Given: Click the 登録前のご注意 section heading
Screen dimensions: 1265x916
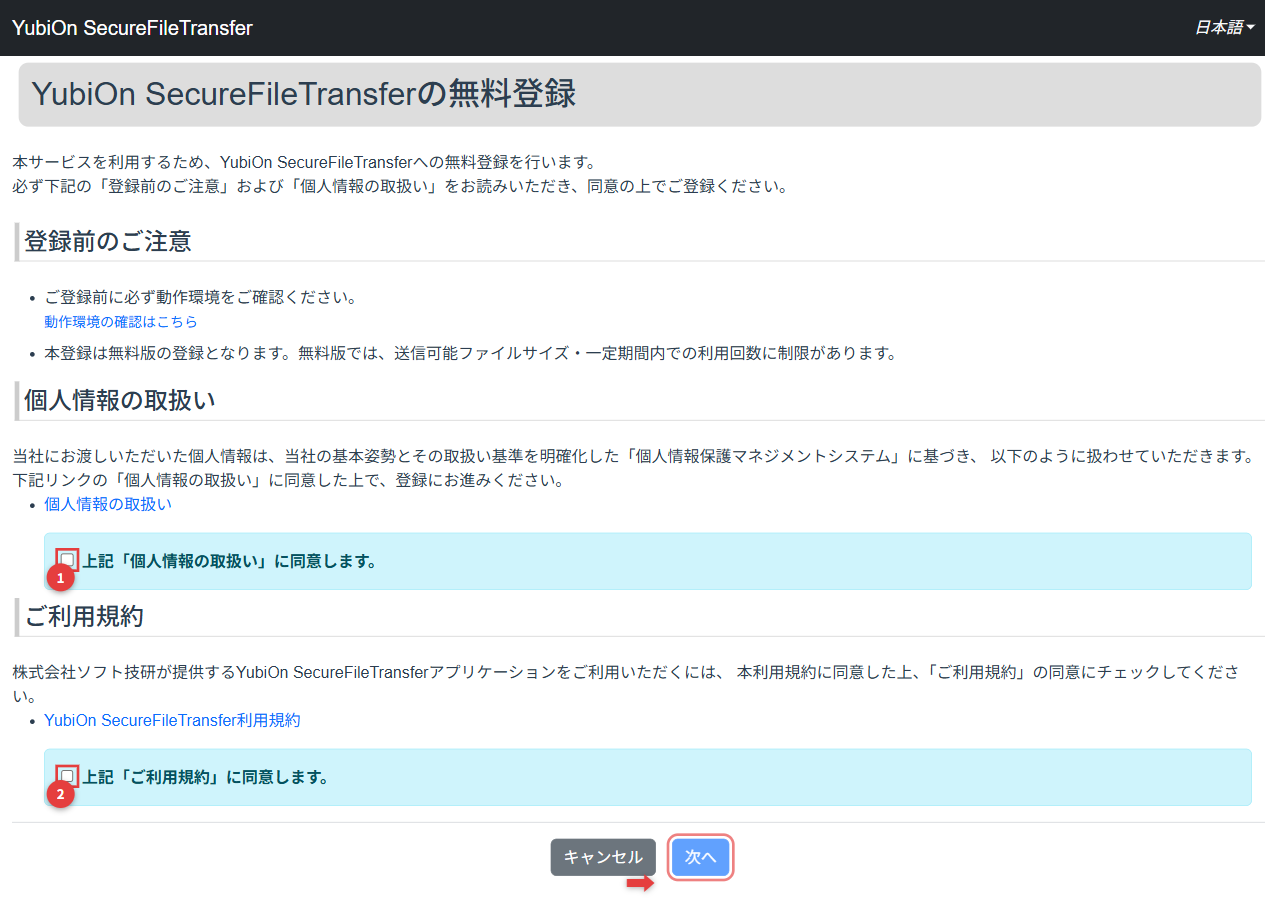Looking at the screenshot, I should (107, 242).
